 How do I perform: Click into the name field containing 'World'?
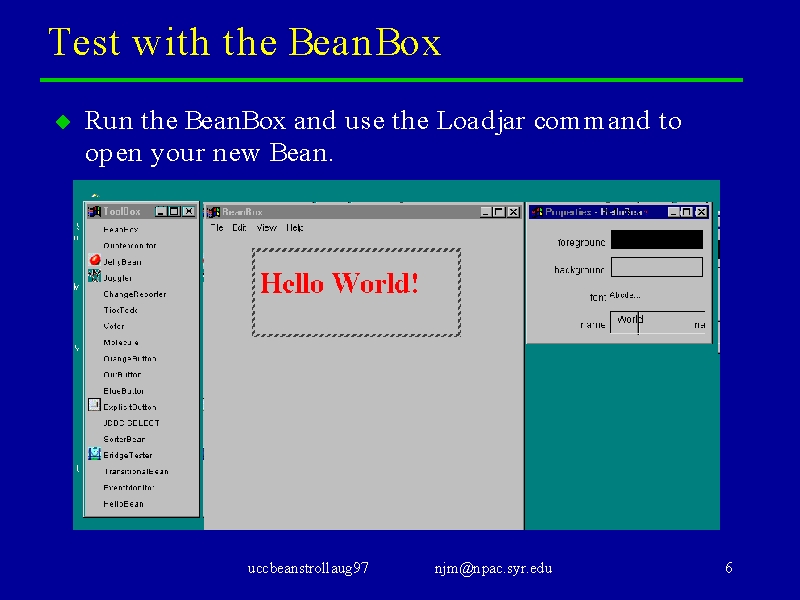pyautogui.click(x=658, y=322)
